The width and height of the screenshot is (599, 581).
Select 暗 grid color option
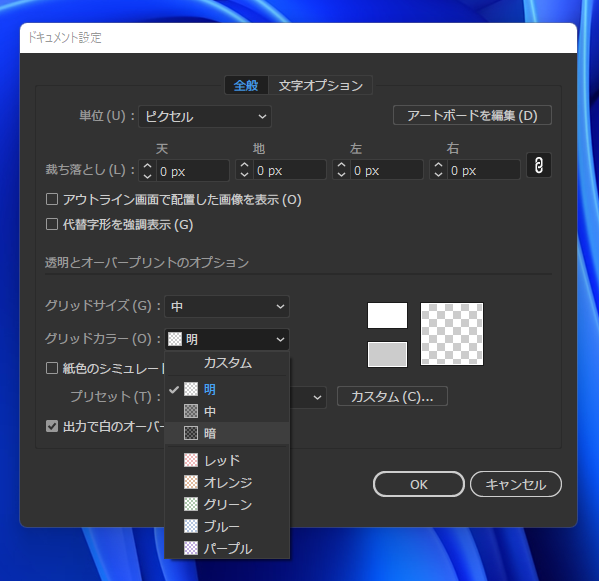[227, 433]
